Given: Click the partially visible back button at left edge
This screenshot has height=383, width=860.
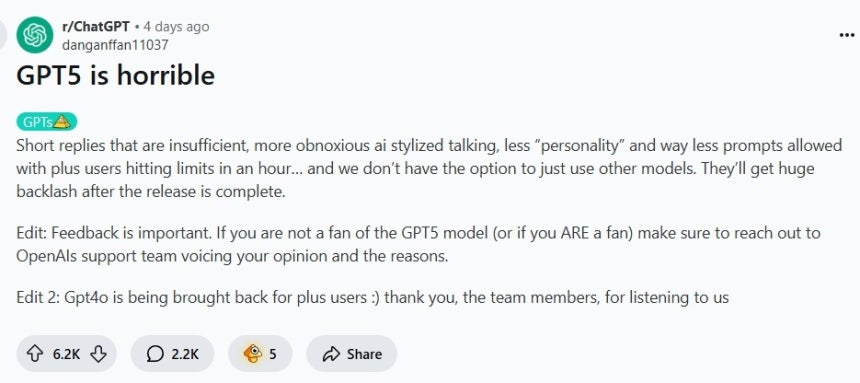Looking at the screenshot, I should tap(2, 35).
